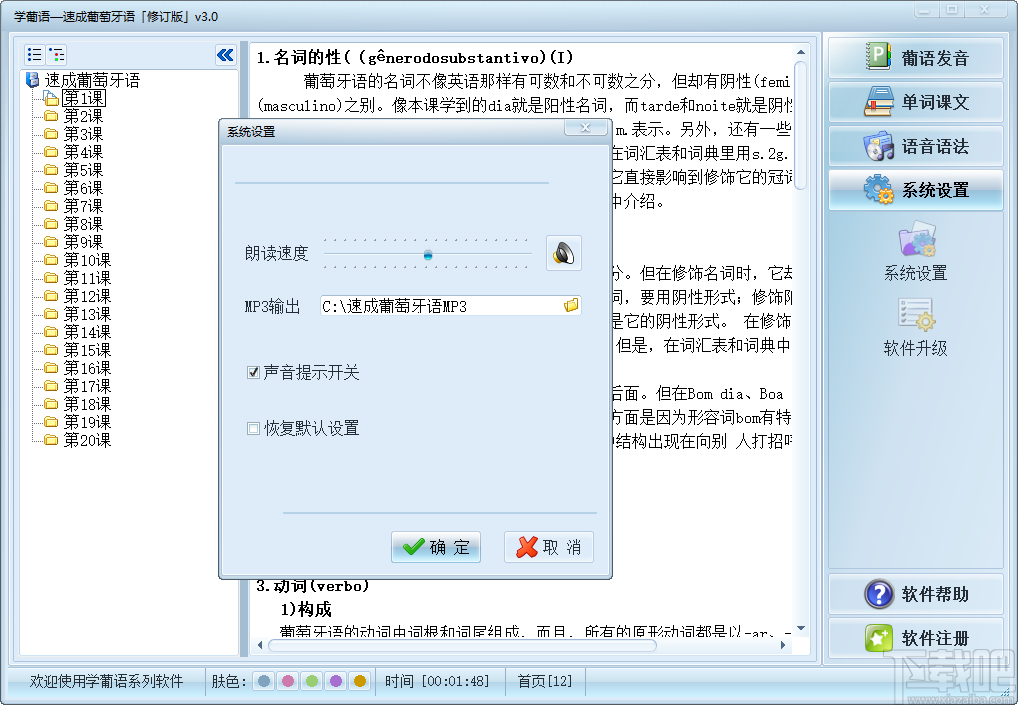Open folder picker for MP3输出 path

(x=570, y=305)
